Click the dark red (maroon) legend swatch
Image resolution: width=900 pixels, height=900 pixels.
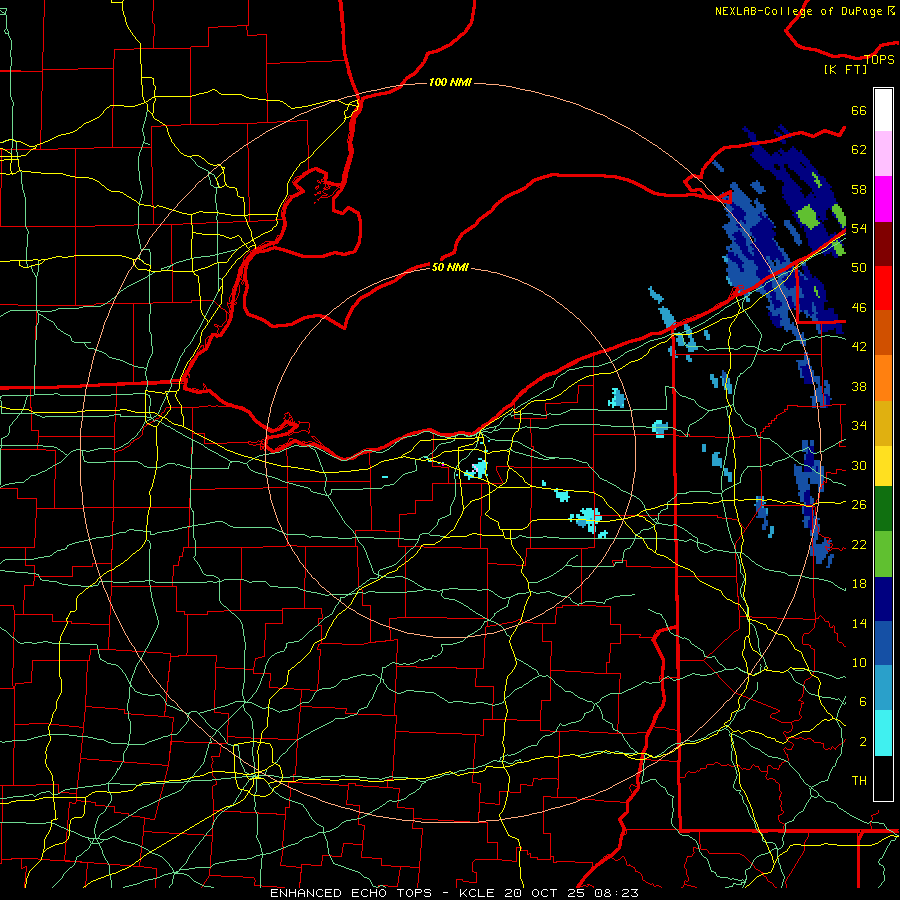883,244
